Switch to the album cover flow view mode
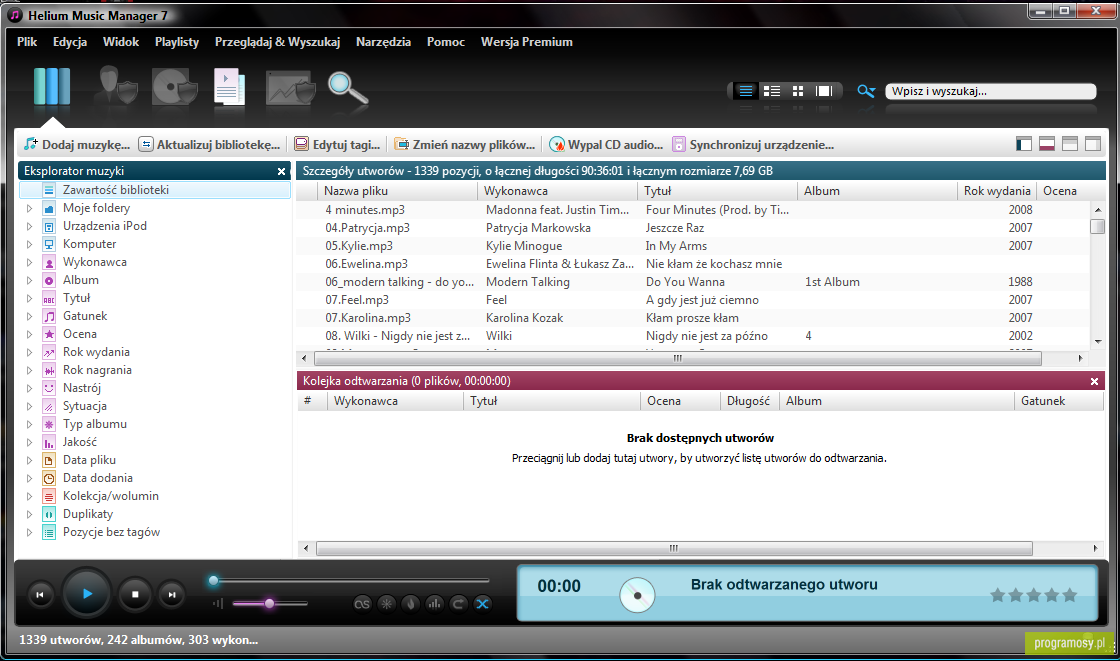This screenshot has height=661, width=1120. (x=824, y=91)
